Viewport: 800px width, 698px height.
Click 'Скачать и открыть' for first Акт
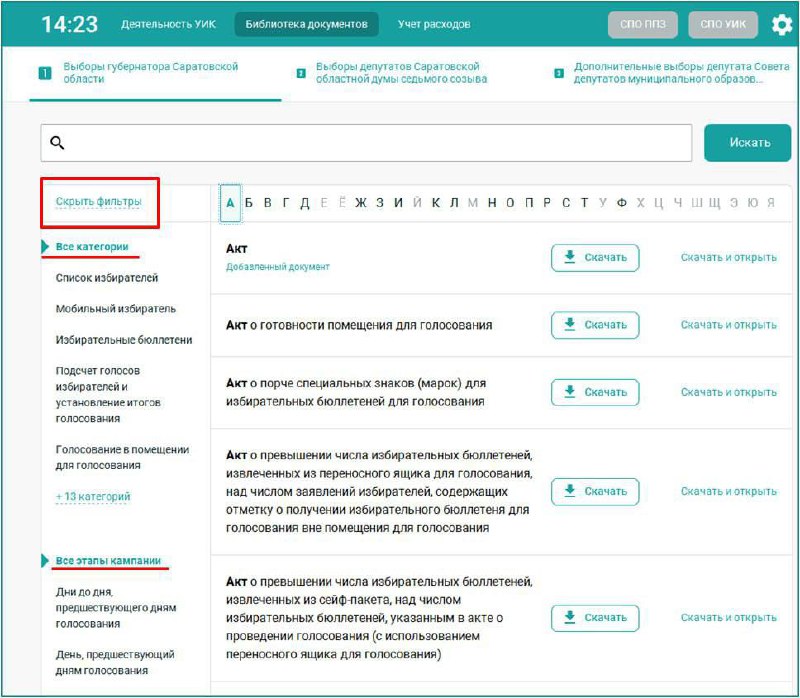pyautogui.click(x=728, y=257)
